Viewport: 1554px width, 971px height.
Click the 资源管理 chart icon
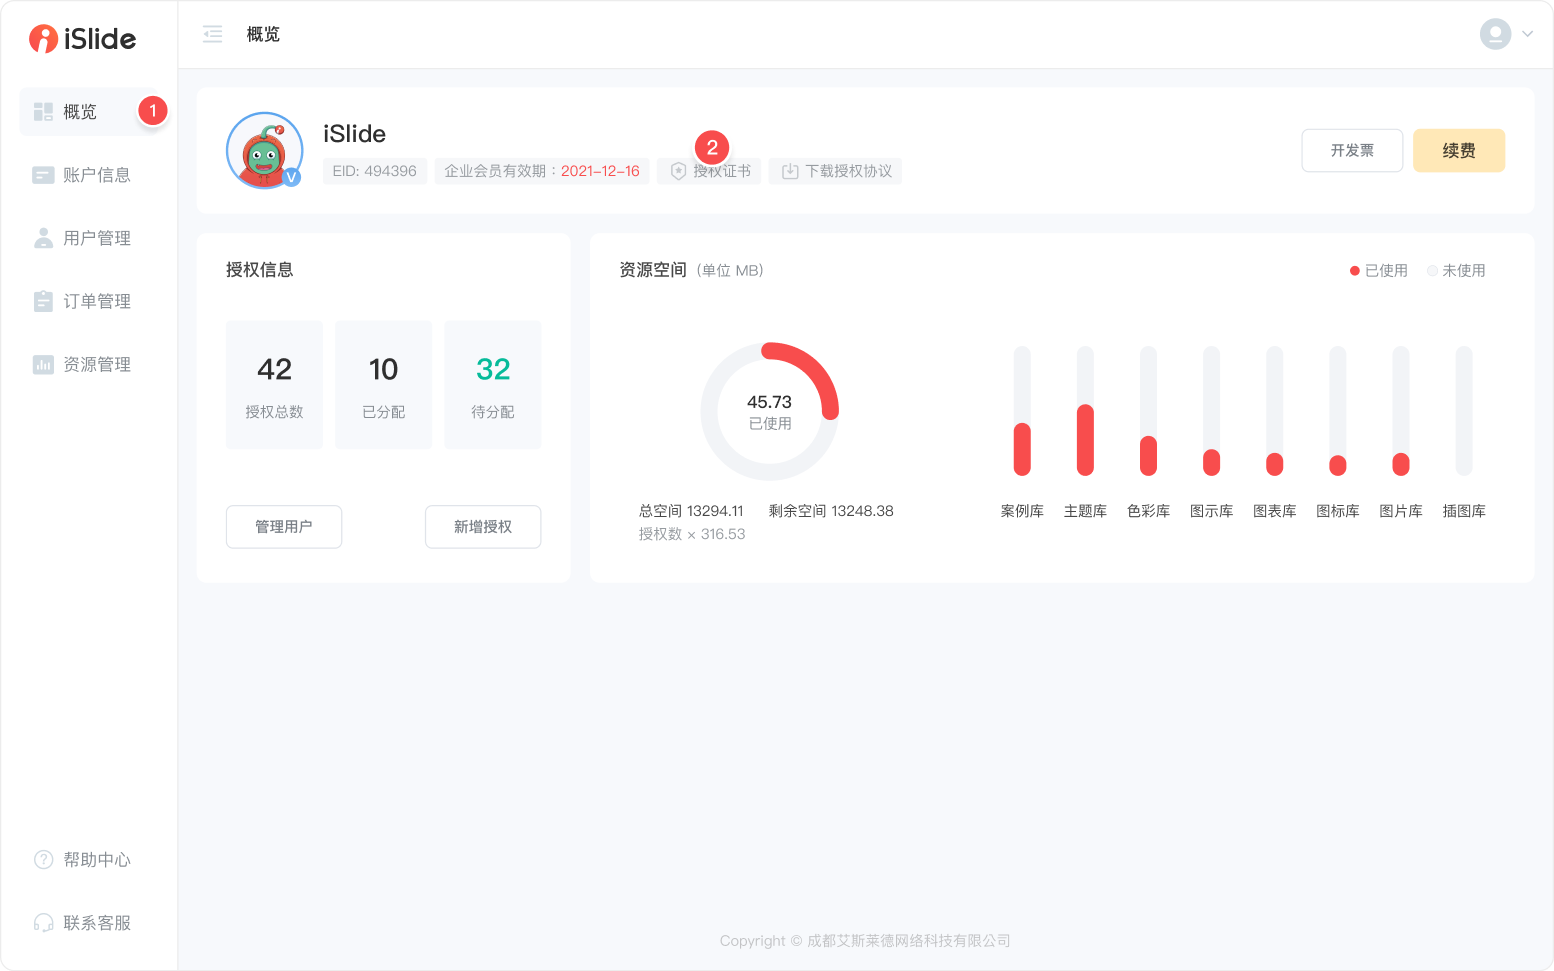point(43,364)
